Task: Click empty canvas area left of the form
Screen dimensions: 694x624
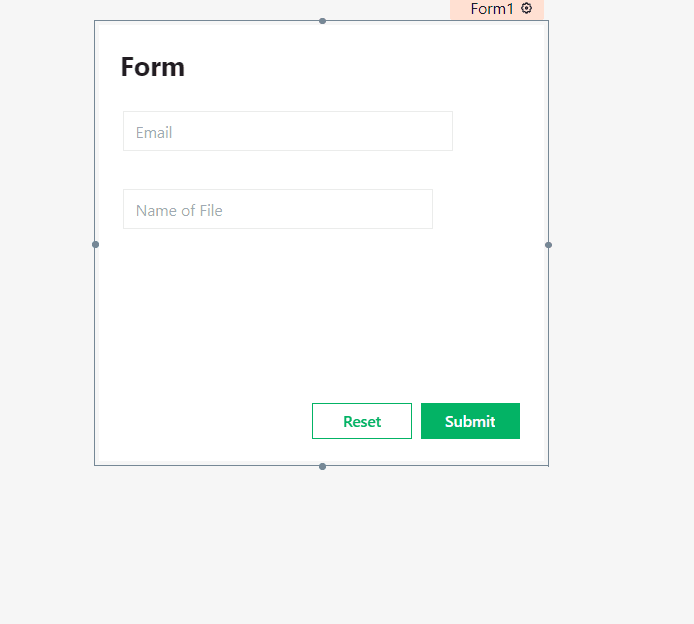Action: [47, 250]
